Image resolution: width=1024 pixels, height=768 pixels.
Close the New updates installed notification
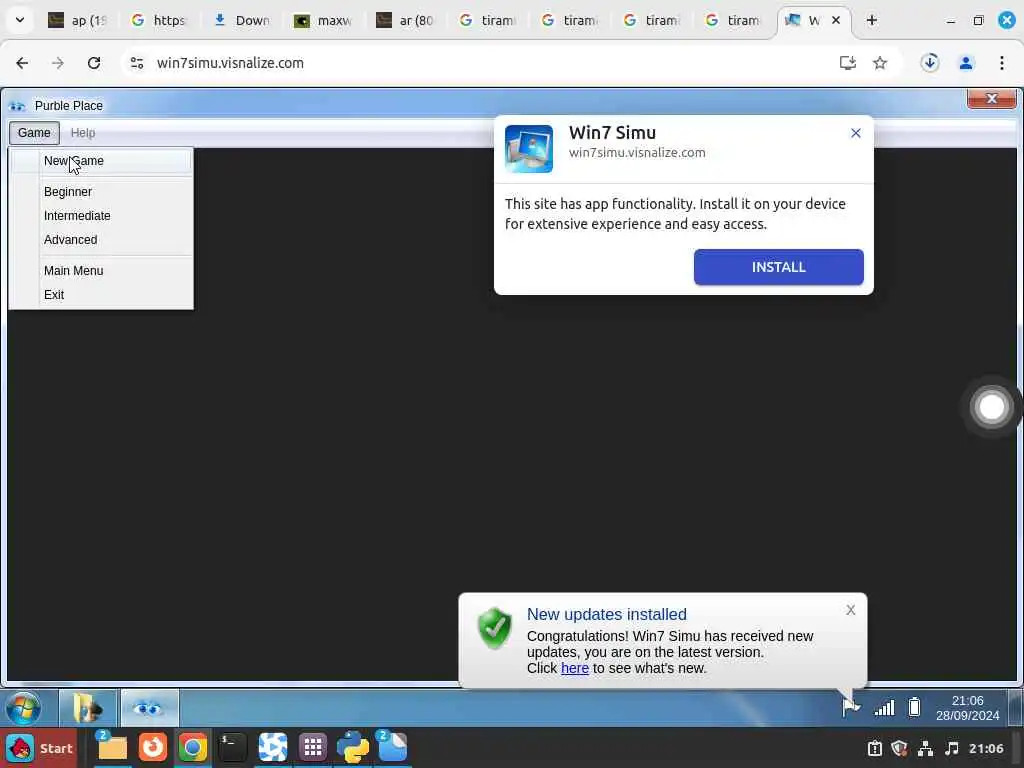coord(850,610)
